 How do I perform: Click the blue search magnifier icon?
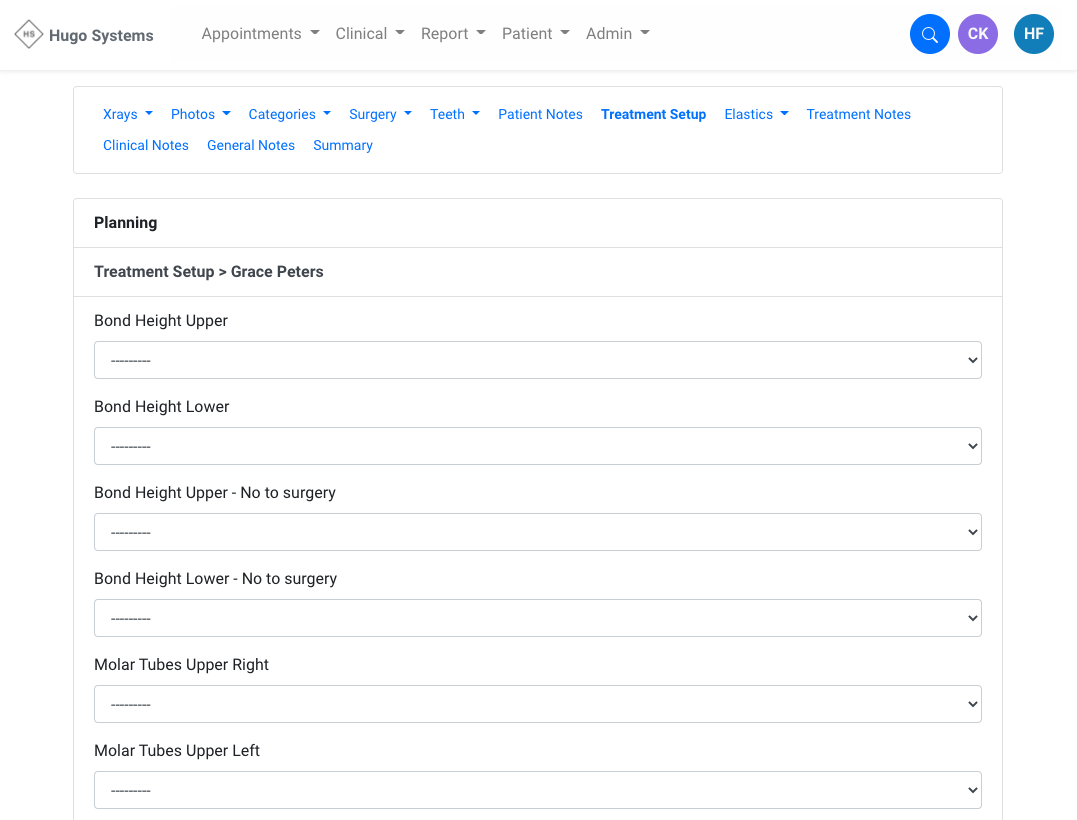(x=929, y=34)
